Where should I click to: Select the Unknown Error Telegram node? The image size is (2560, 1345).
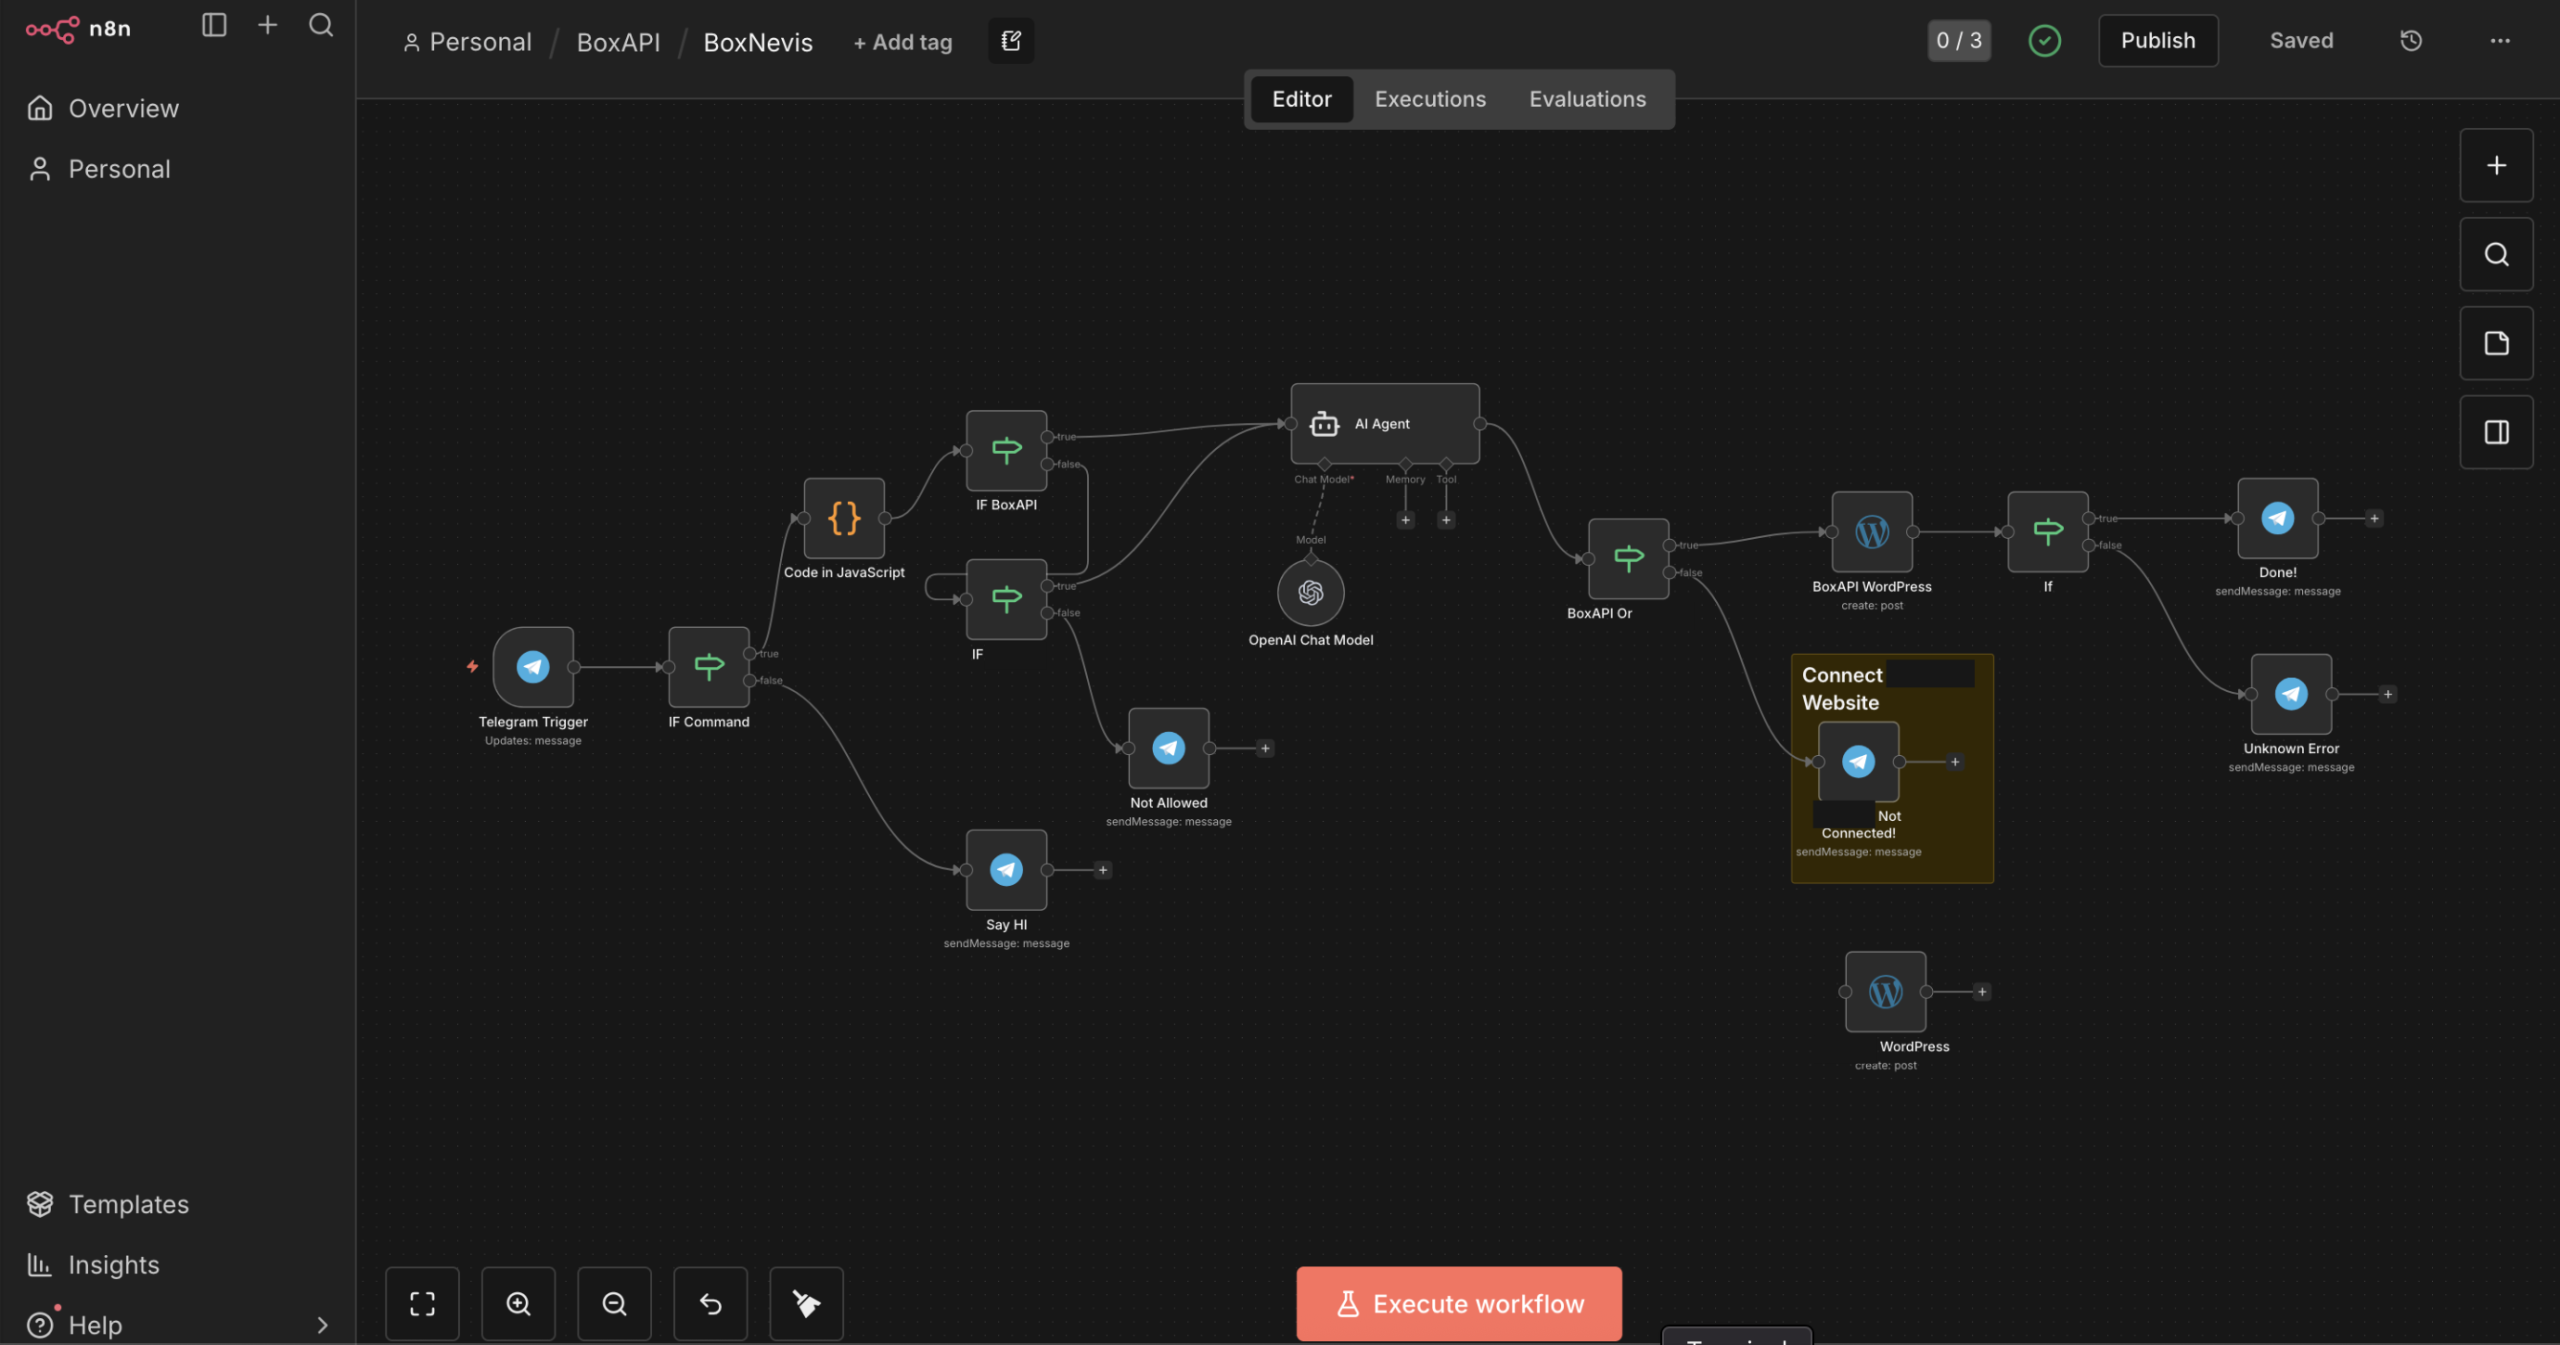(2291, 694)
